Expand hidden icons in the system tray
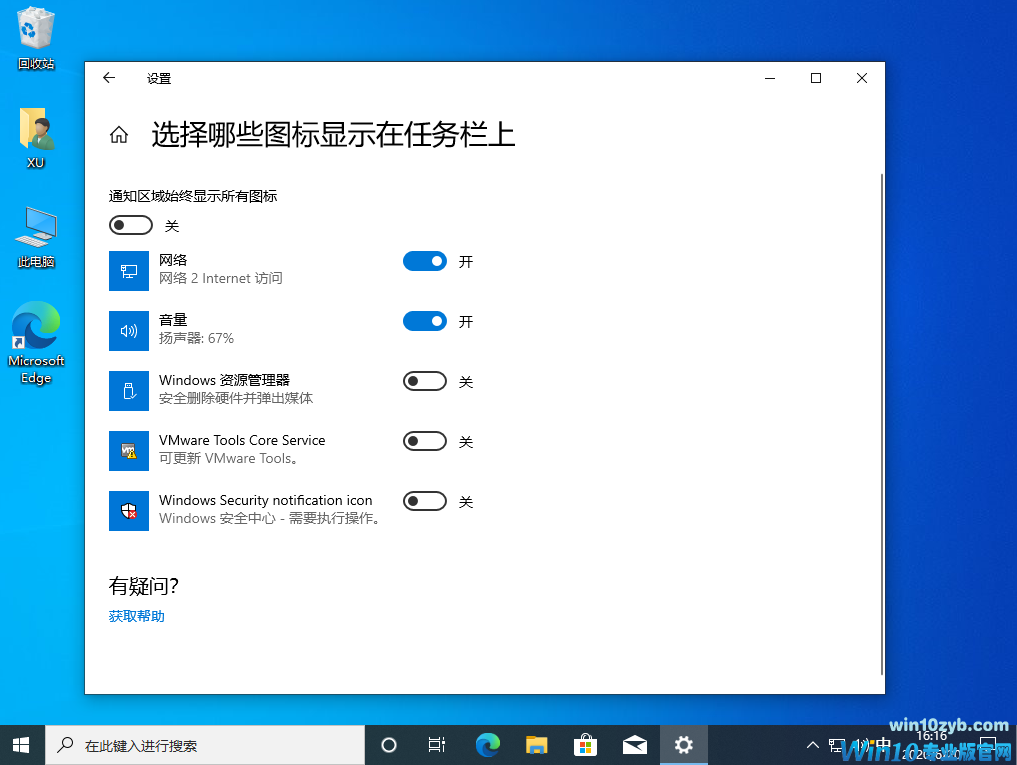 tap(812, 744)
